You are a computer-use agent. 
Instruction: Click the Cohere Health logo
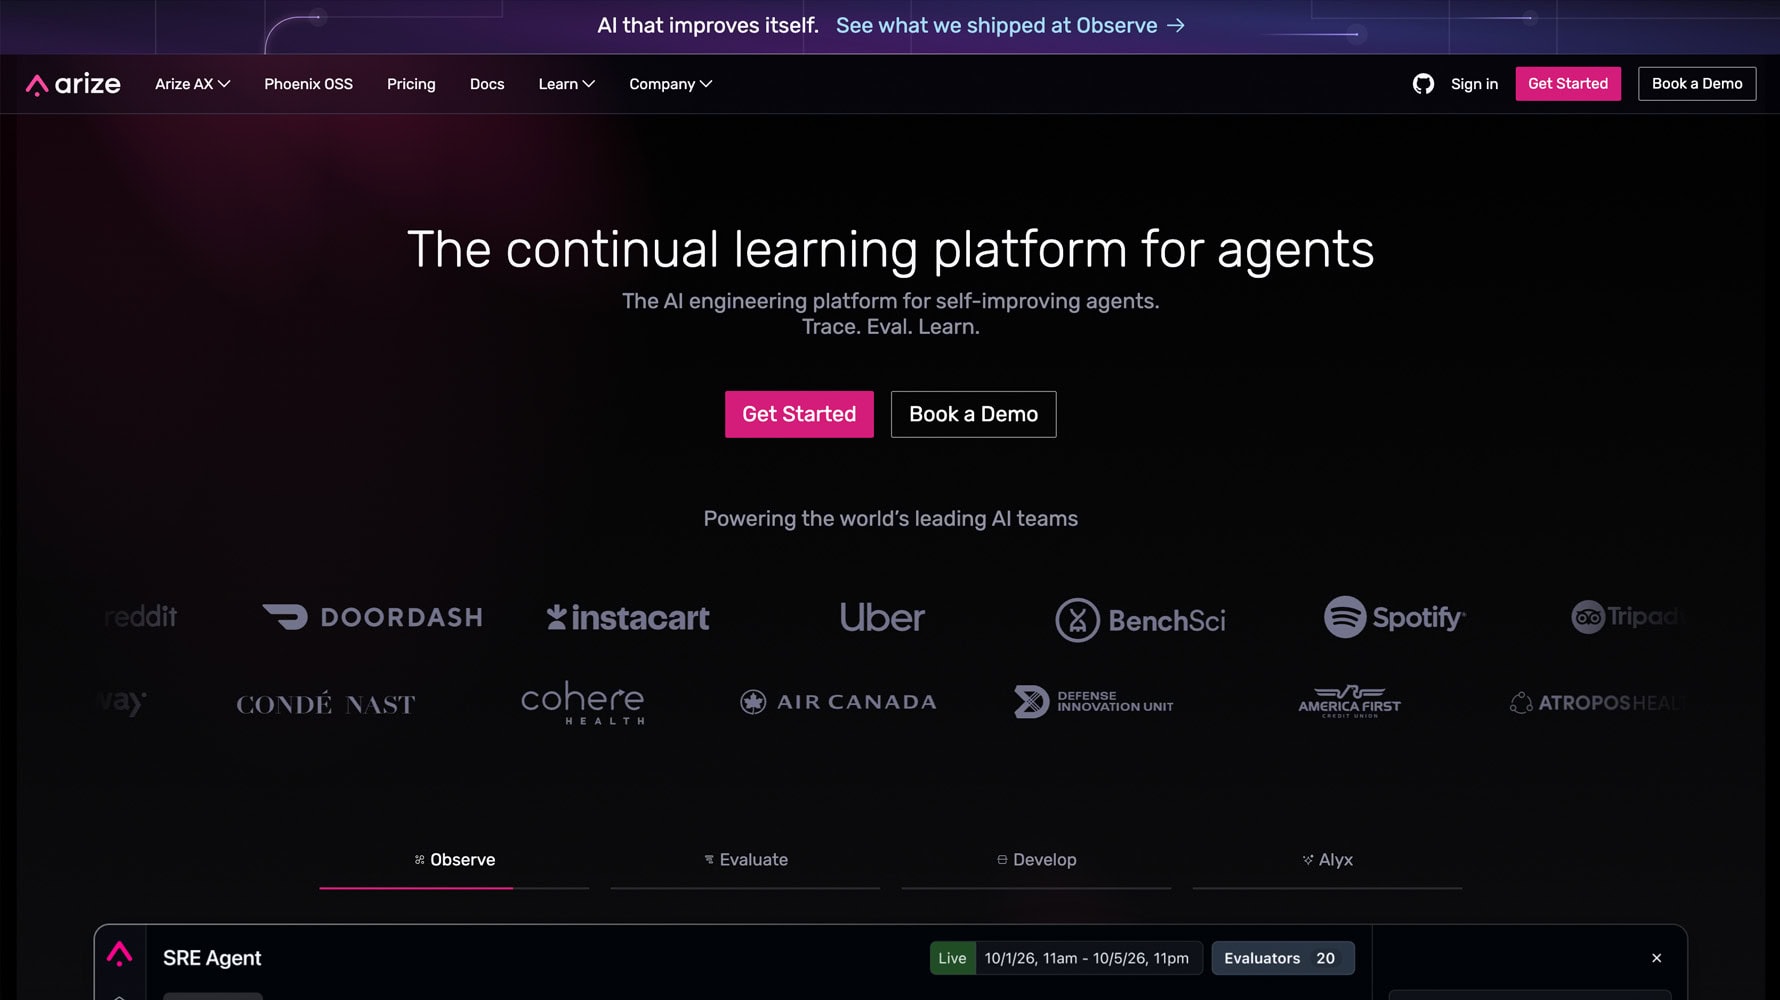click(x=583, y=703)
